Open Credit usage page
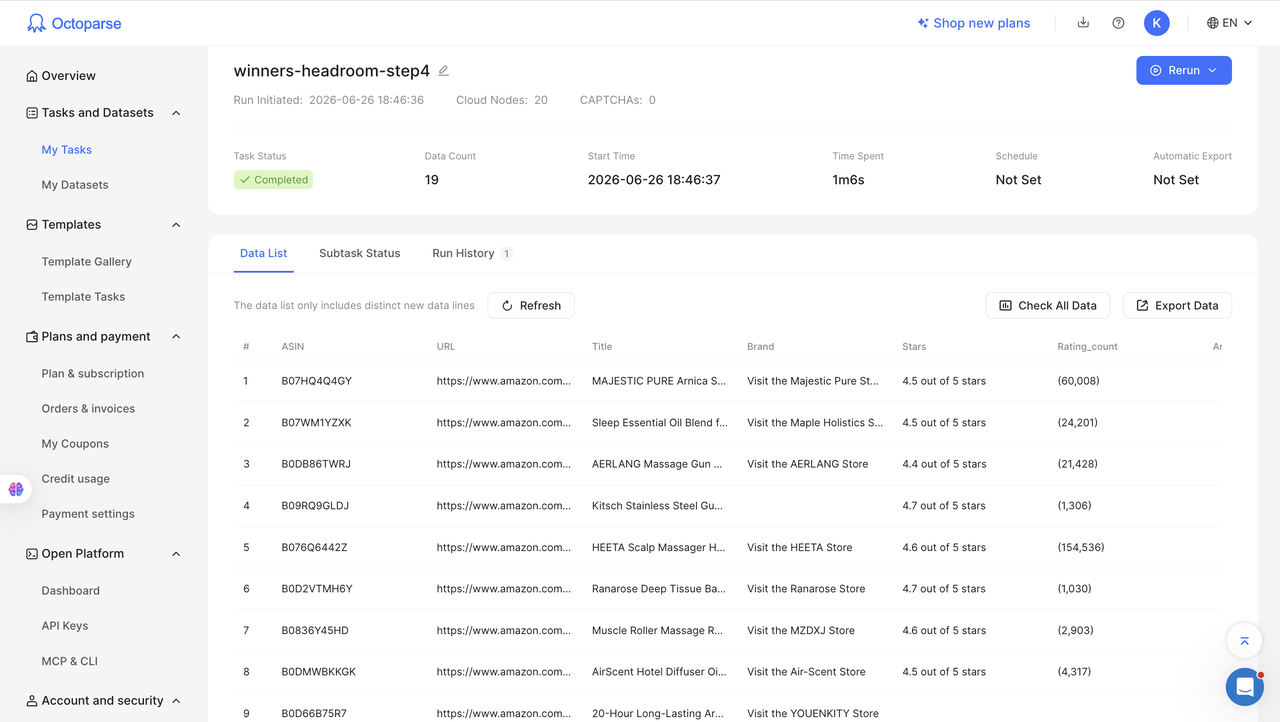The width and height of the screenshot is (1280, 722). (76, 479)
